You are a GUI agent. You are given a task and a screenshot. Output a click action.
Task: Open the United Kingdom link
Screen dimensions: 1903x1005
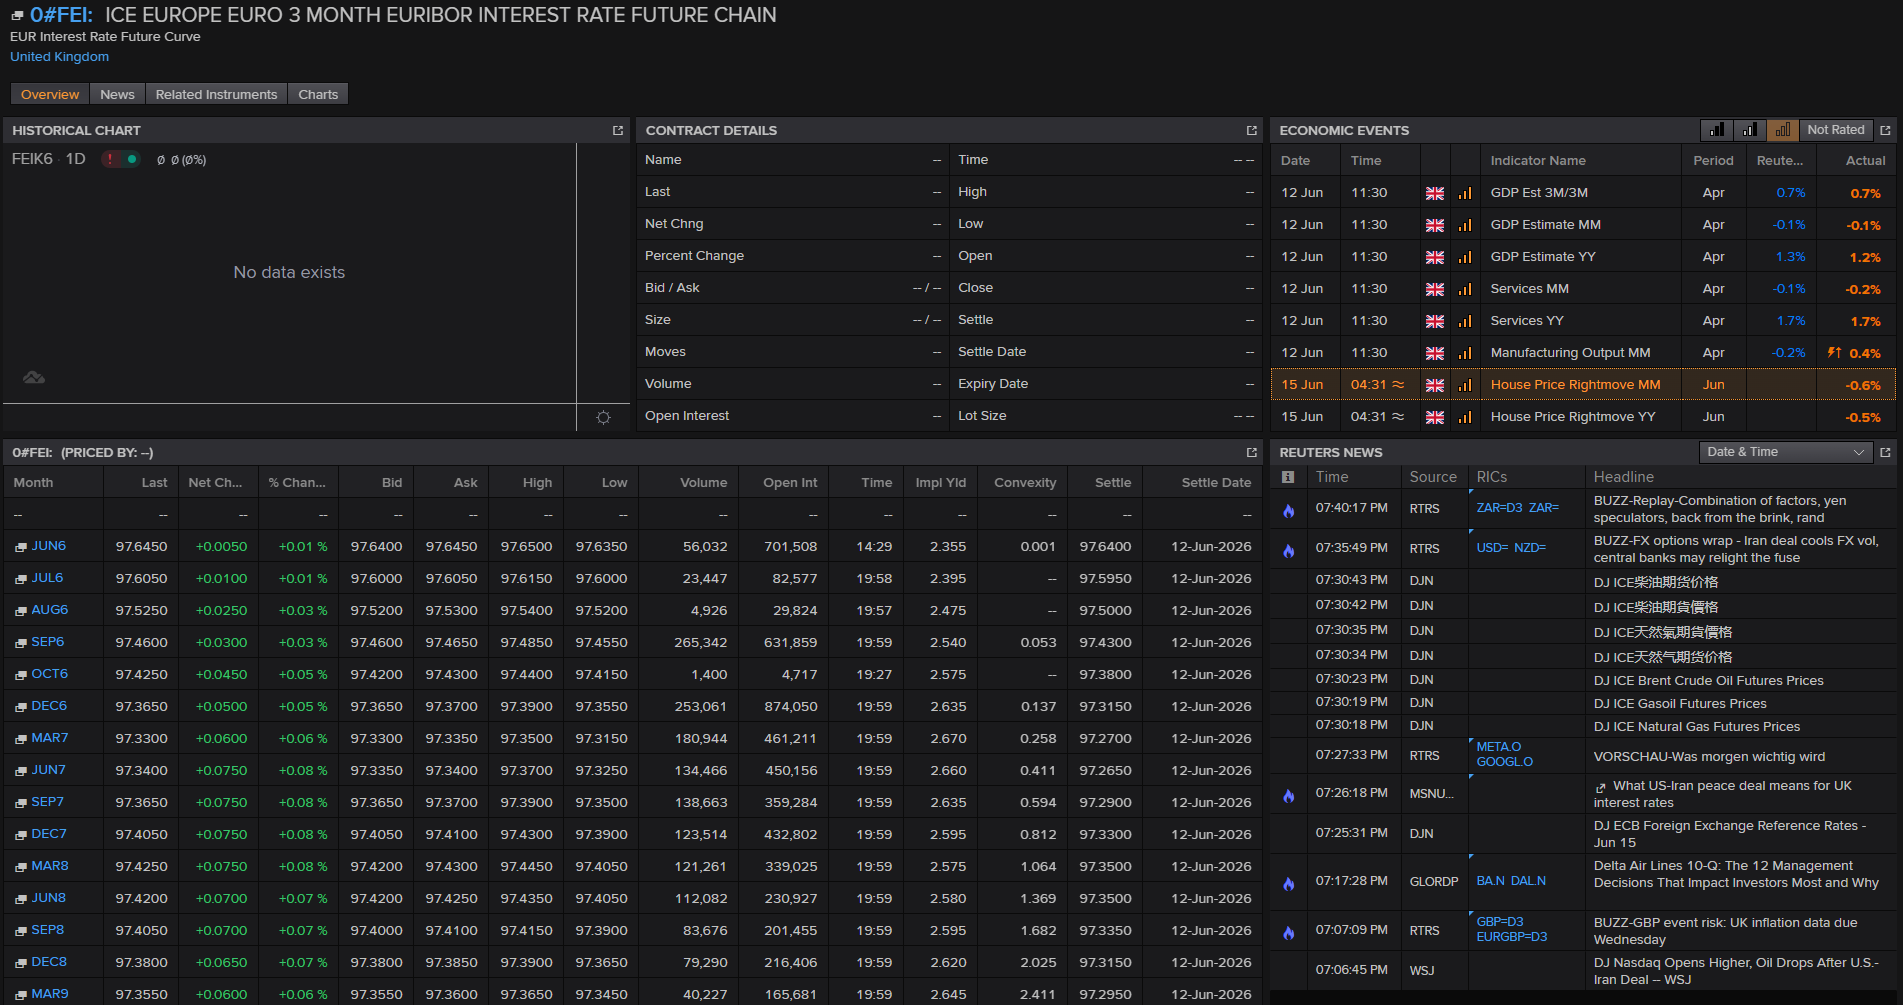point(59,57)
